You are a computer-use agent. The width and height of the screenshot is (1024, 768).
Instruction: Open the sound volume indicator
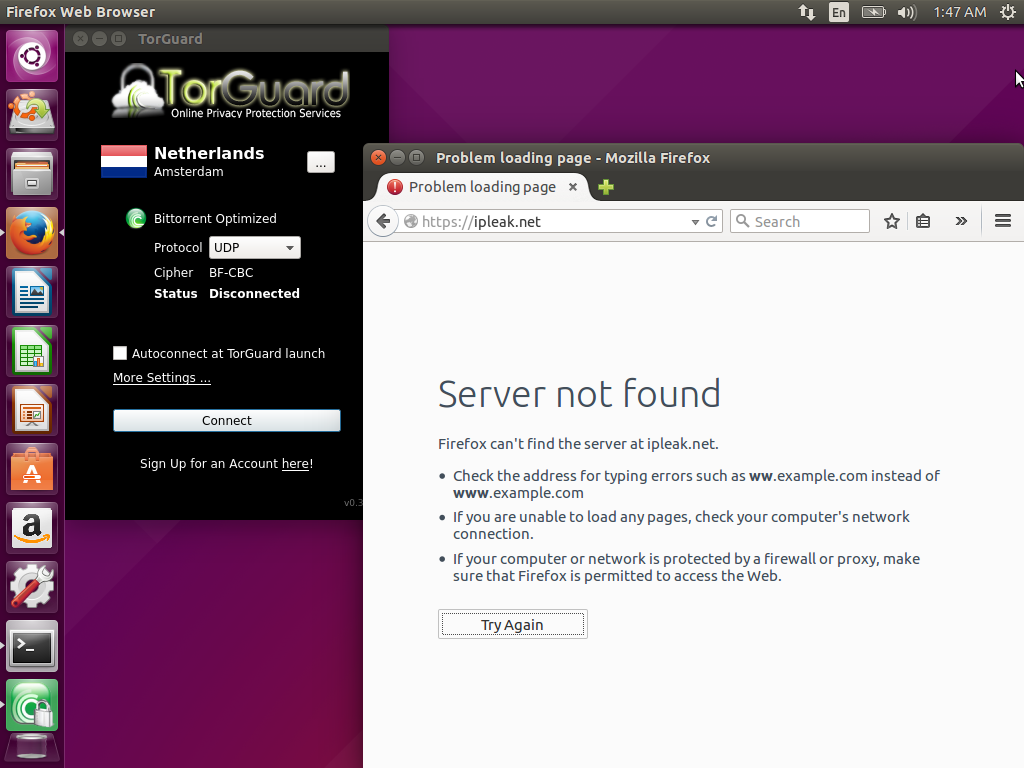tap(907, 12)
